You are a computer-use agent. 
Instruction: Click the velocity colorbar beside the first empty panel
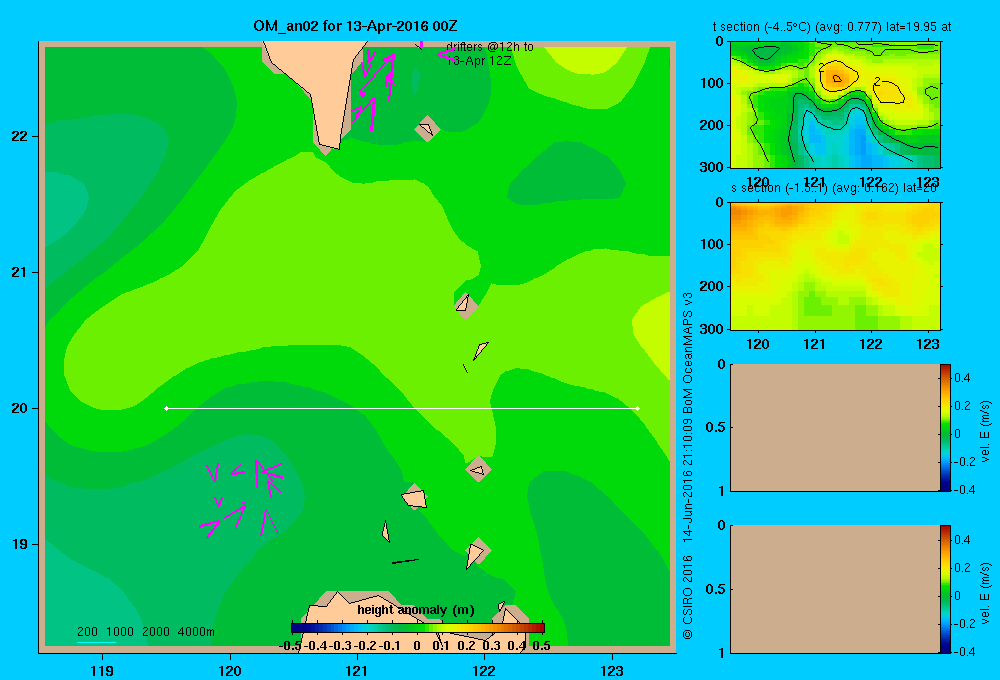point(945,427)
